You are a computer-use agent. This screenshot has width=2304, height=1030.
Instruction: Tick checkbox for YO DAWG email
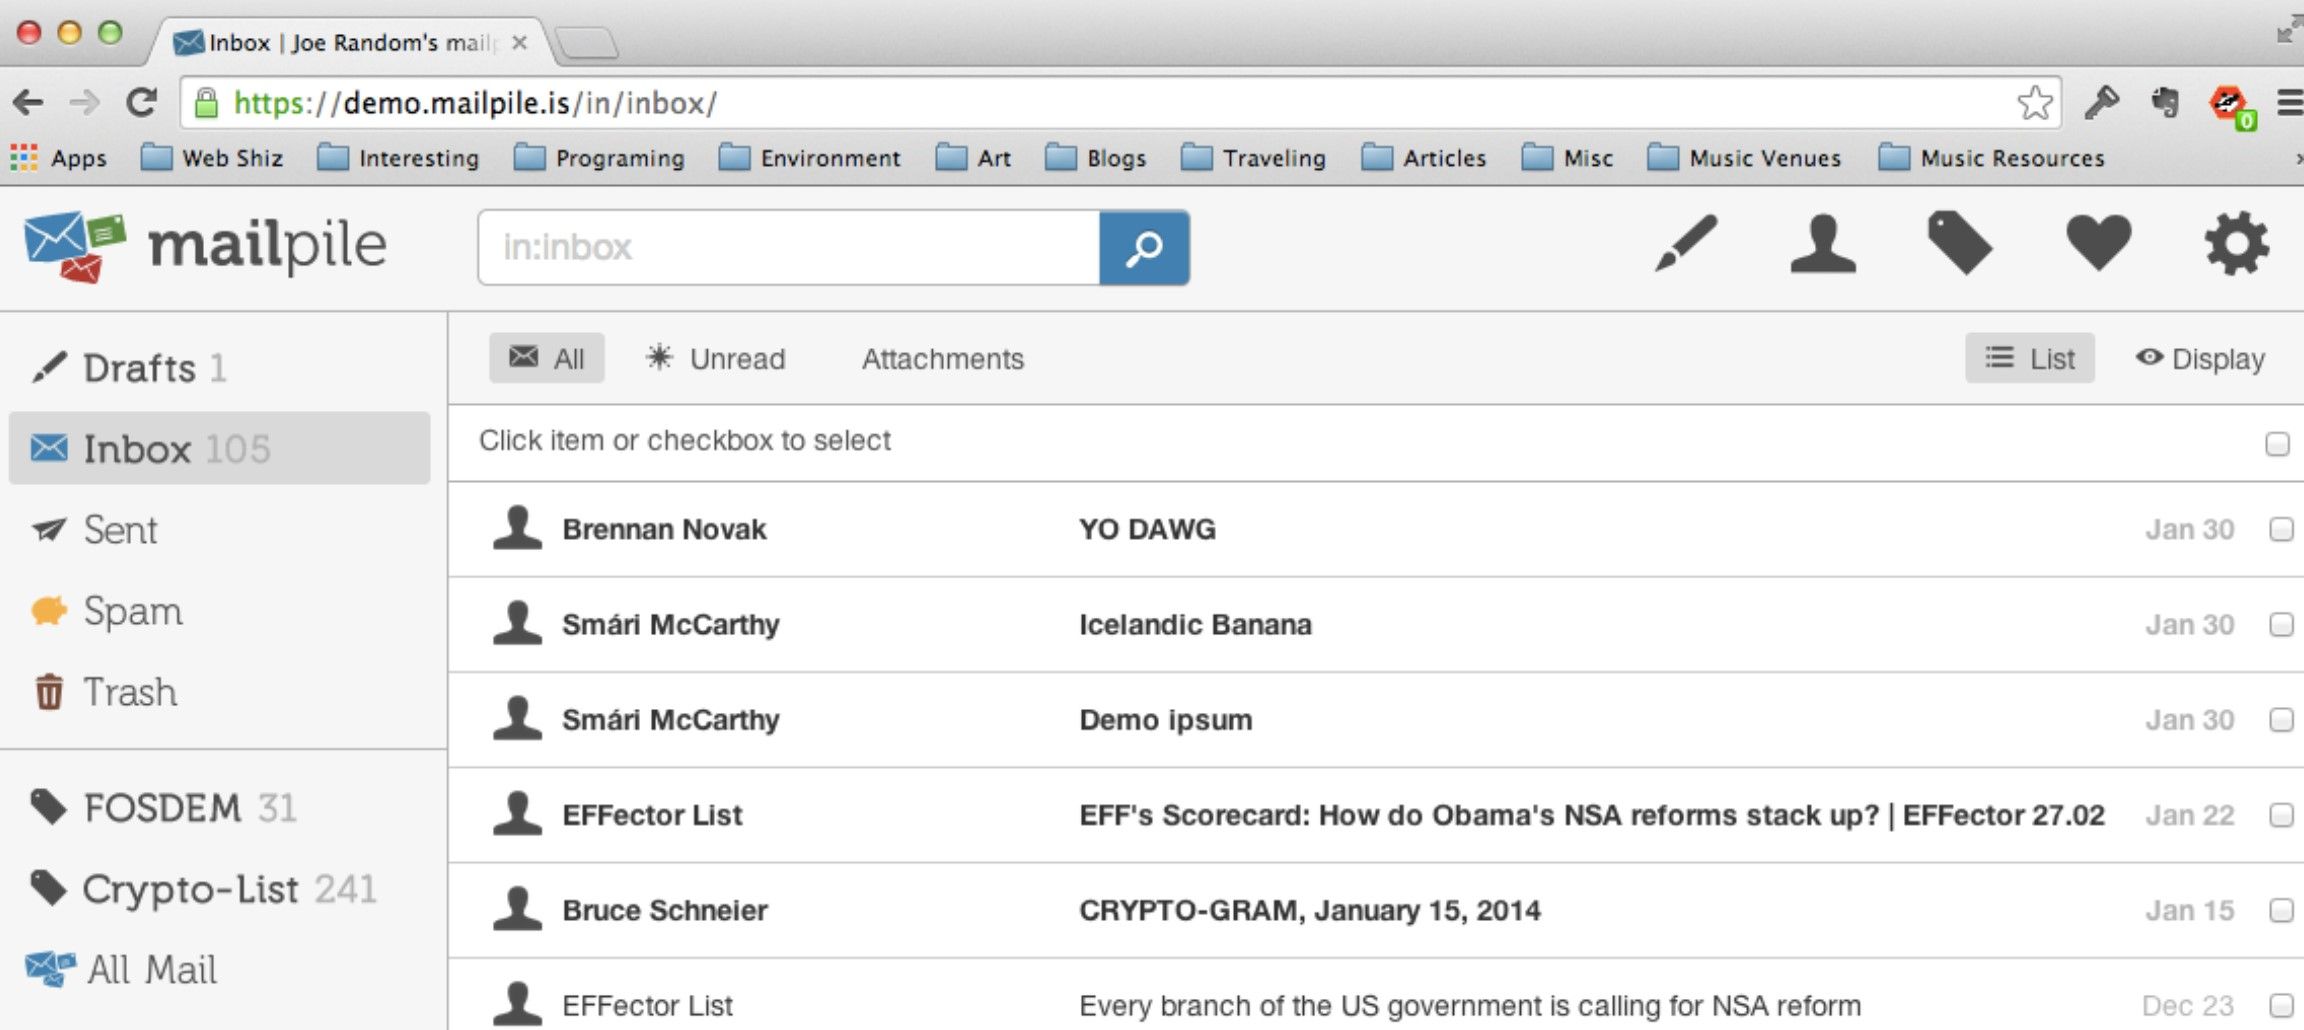coord(2280,529)
